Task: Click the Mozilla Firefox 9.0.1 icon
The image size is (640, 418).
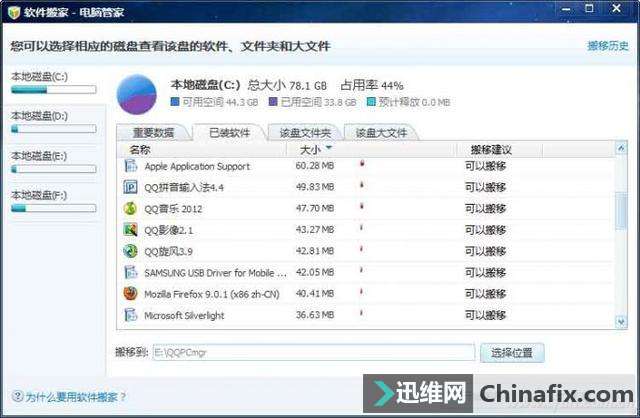Action: [130, 294]
